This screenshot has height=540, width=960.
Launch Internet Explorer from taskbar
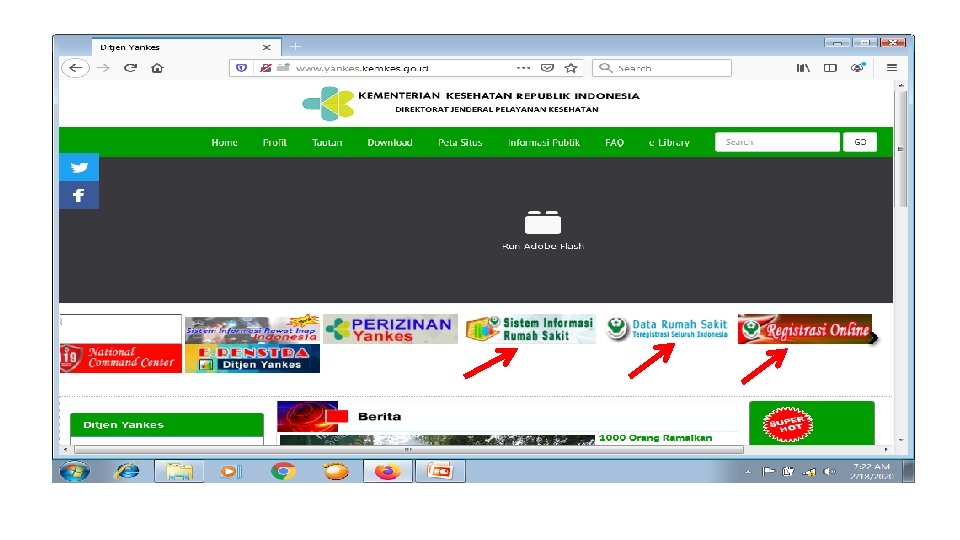127,471
